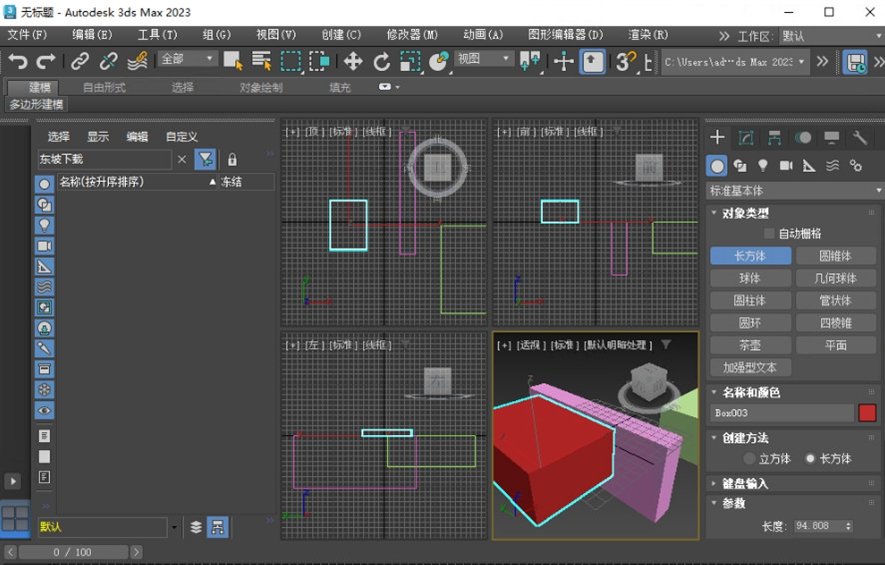Toggle the 自动栅格 checkbox

769,233
